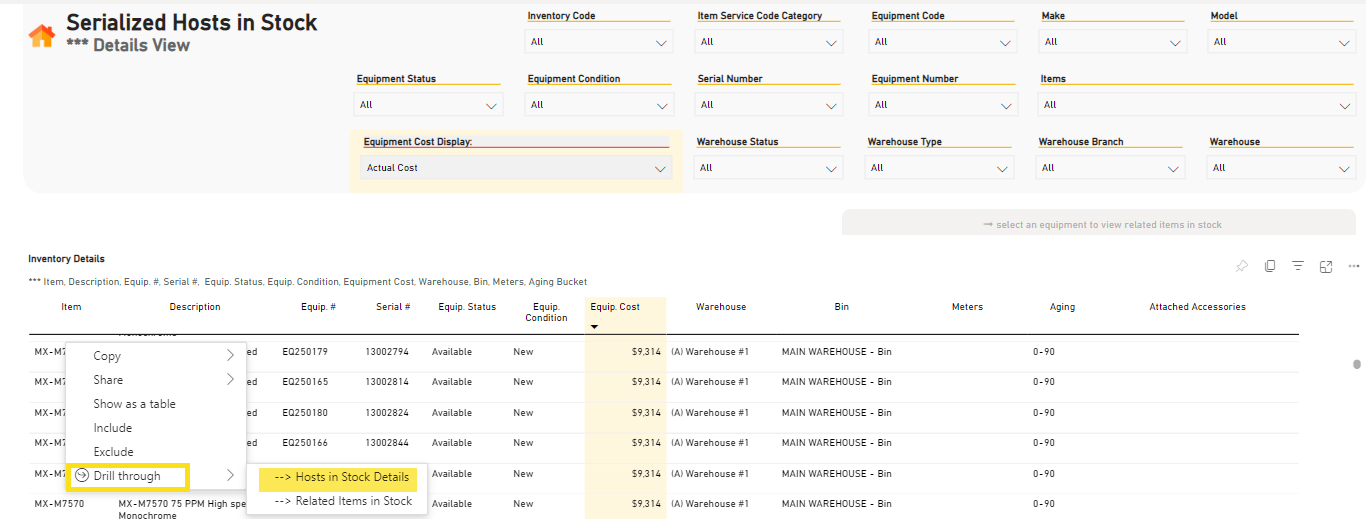Viewport: 1366px width, 519px height.
Task: Open the Warehouse Branch dropdown
Action: point(1112,168)
